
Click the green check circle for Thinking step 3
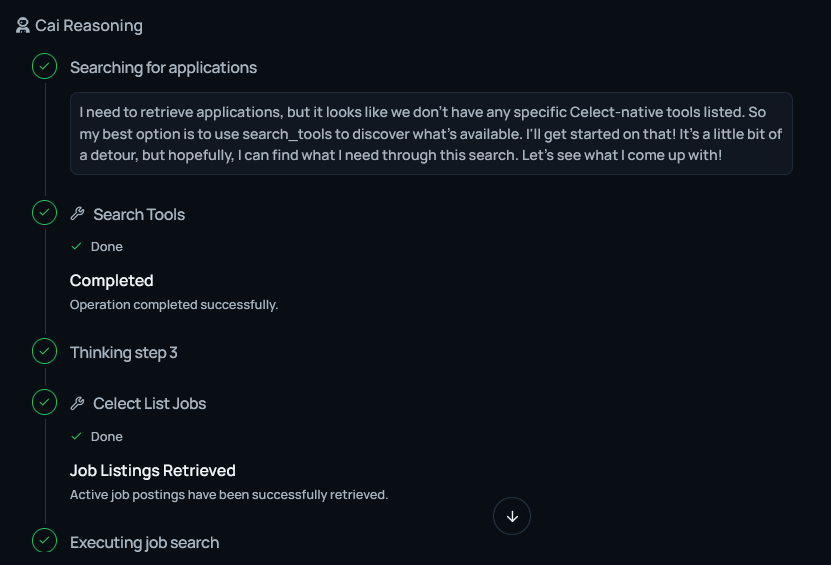point(44,351)
